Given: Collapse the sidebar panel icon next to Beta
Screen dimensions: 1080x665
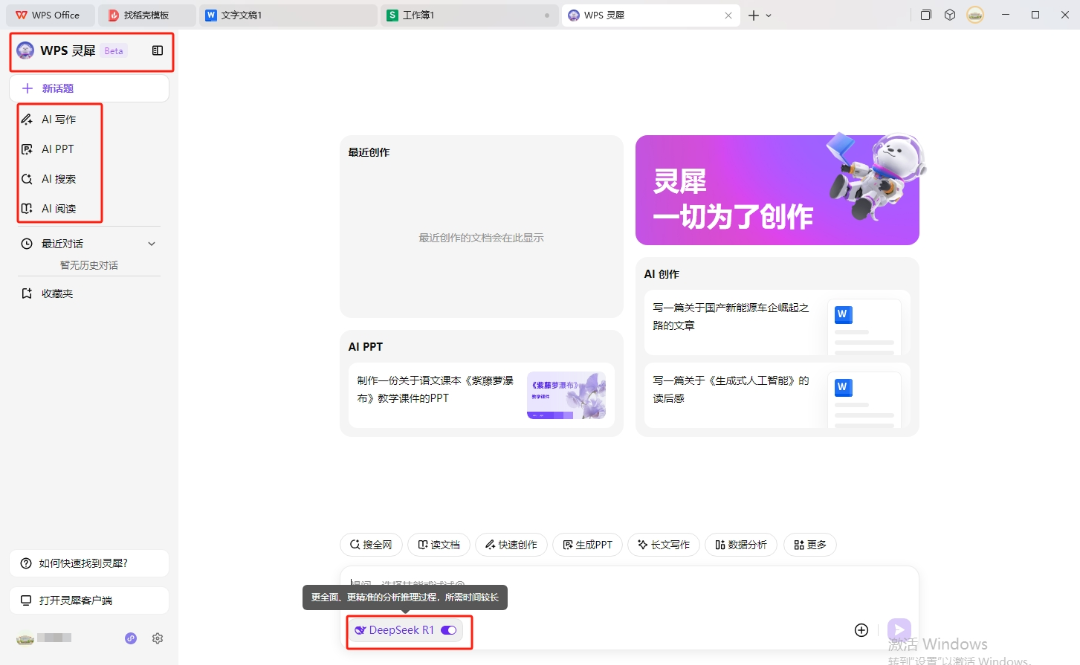Looking at the screenshot, I should click(158, 50).
